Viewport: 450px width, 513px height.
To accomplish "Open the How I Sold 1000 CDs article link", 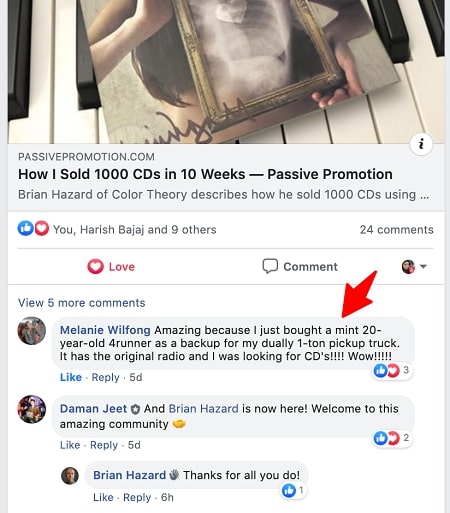I will tap(205, 174).
